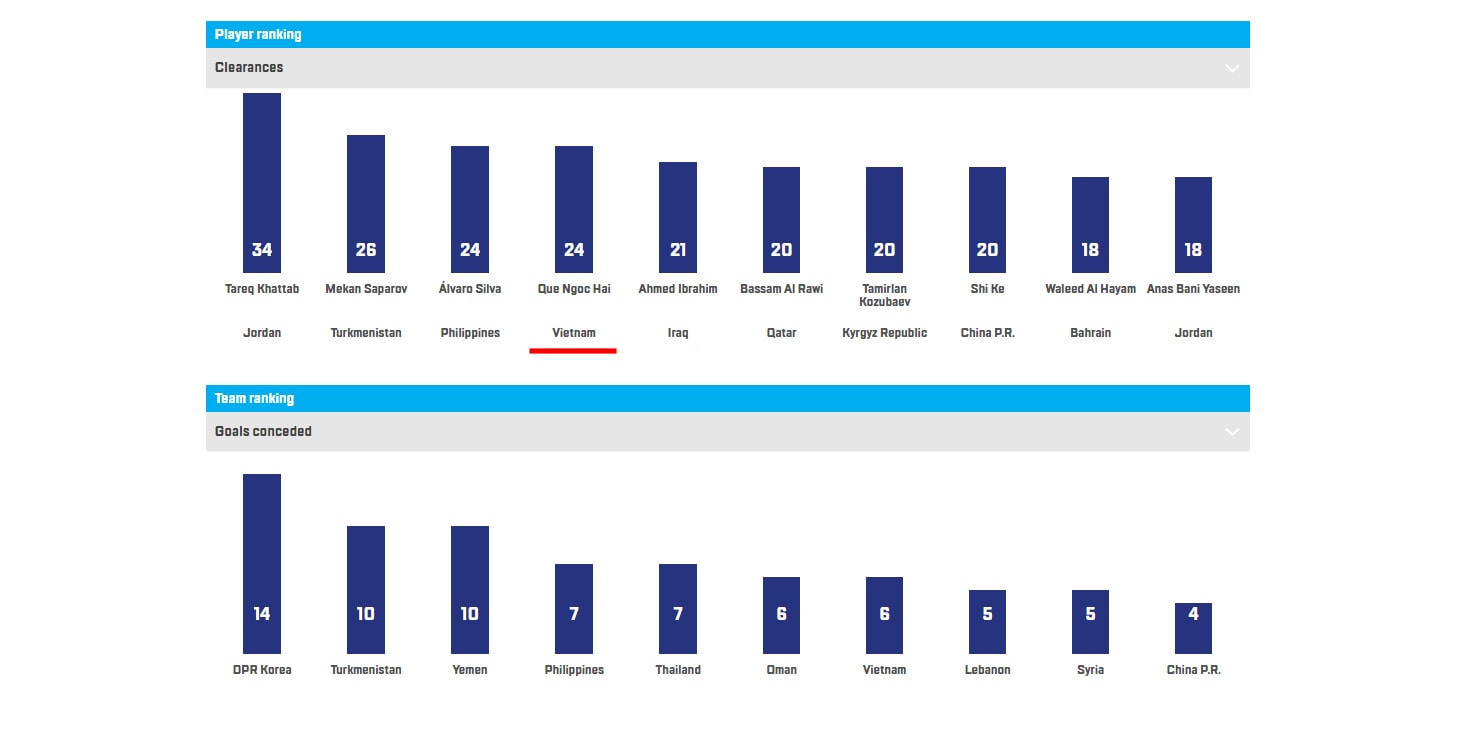Click the name Álvaro Silva
This screenshot has height=732, width=1464.
click(470, 289)
